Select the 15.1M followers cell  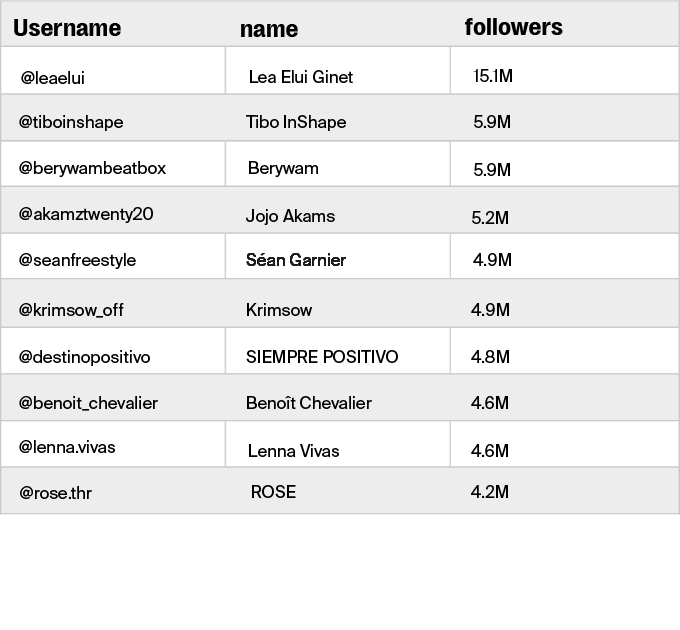pos(493,76)
